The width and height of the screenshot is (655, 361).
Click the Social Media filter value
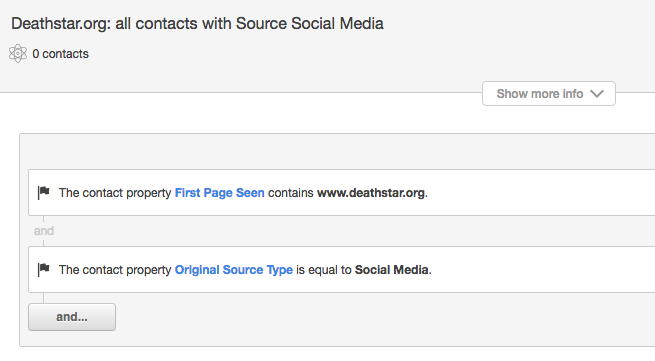pyautogui.click(x=391, y=269)
